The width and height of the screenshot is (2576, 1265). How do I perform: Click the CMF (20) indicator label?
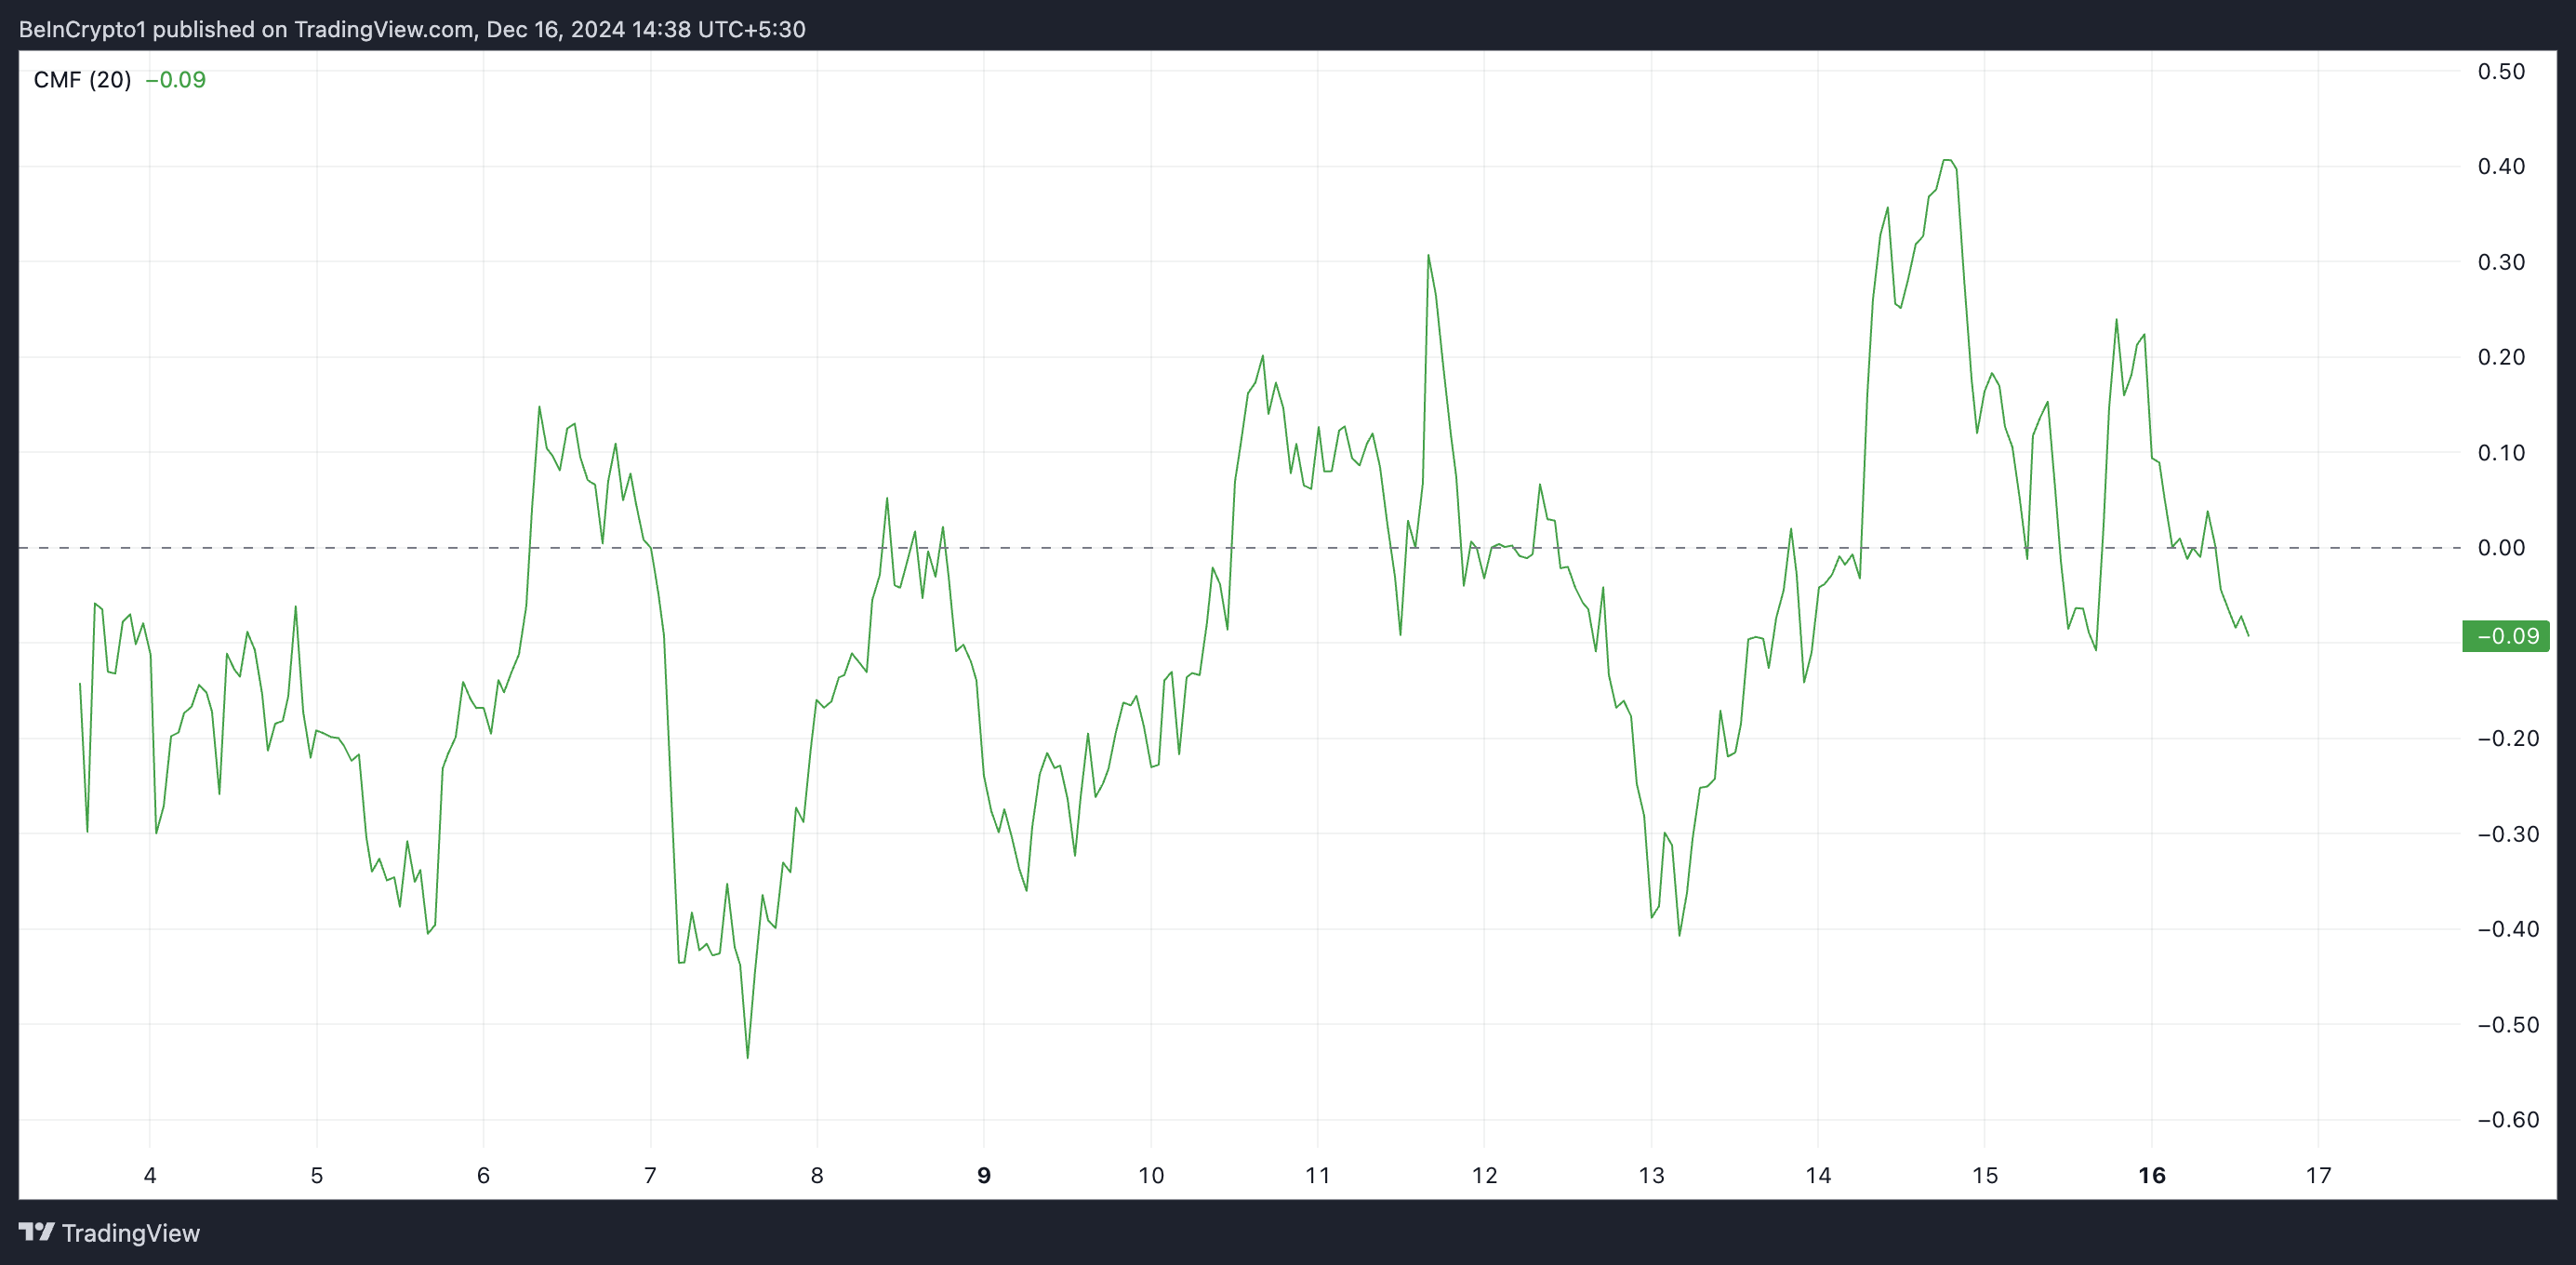pyautogui.click(x=82, y=80)
